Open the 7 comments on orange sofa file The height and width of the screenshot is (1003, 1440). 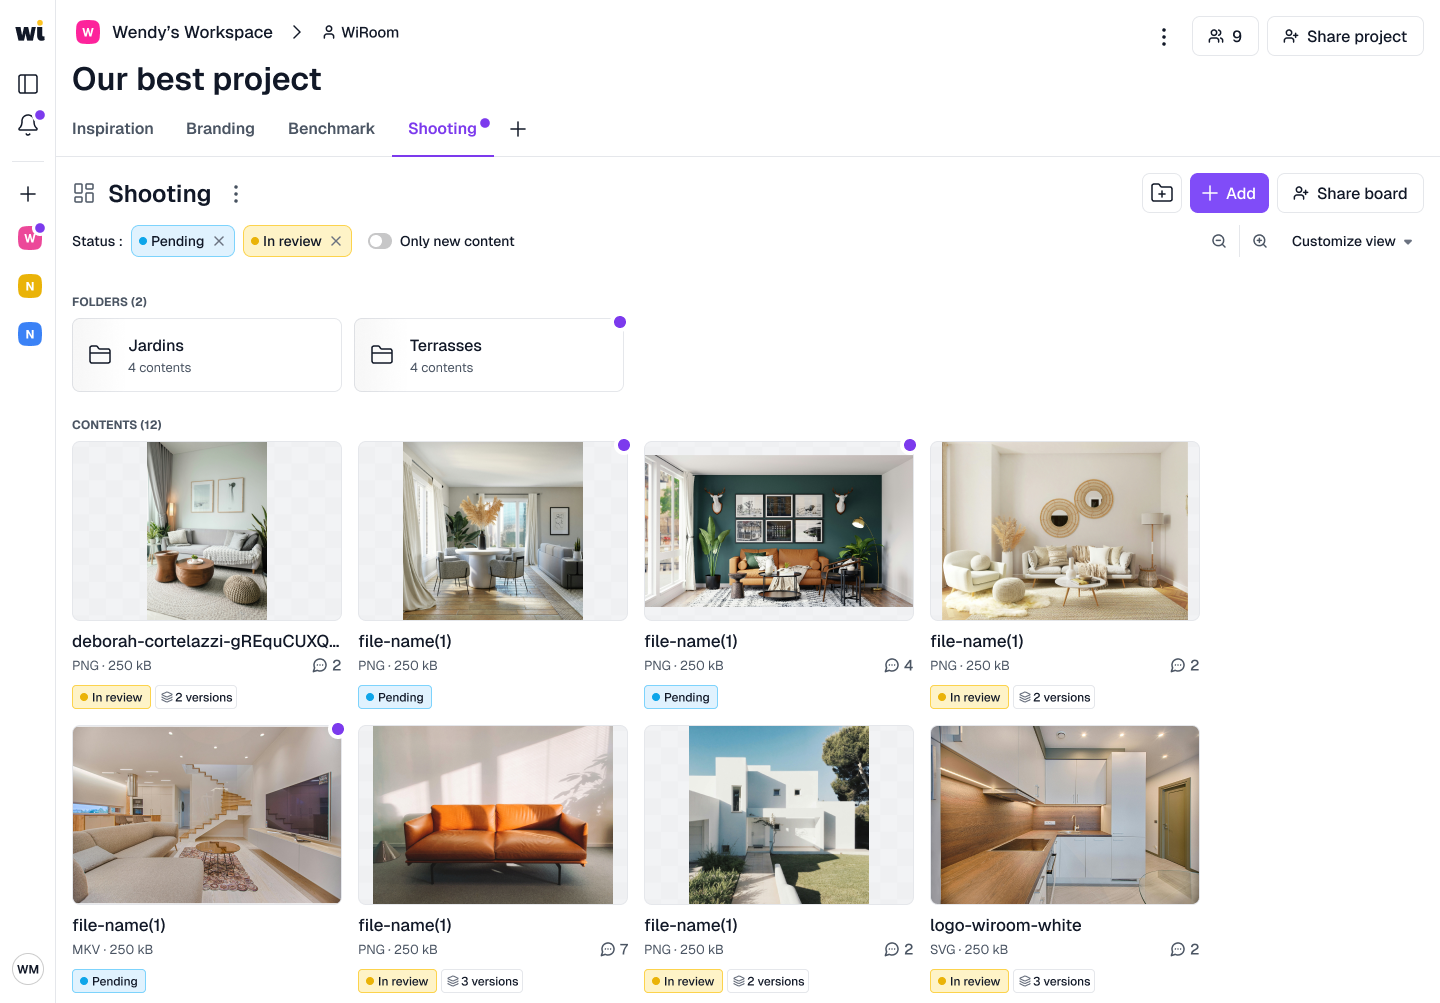[x=614, y=949]
